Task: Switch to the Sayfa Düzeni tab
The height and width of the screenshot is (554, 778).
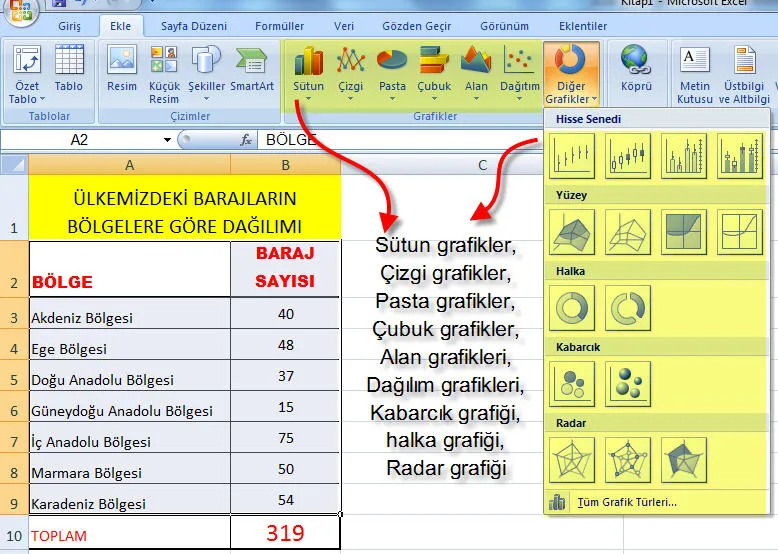Action: pos(194,26)
